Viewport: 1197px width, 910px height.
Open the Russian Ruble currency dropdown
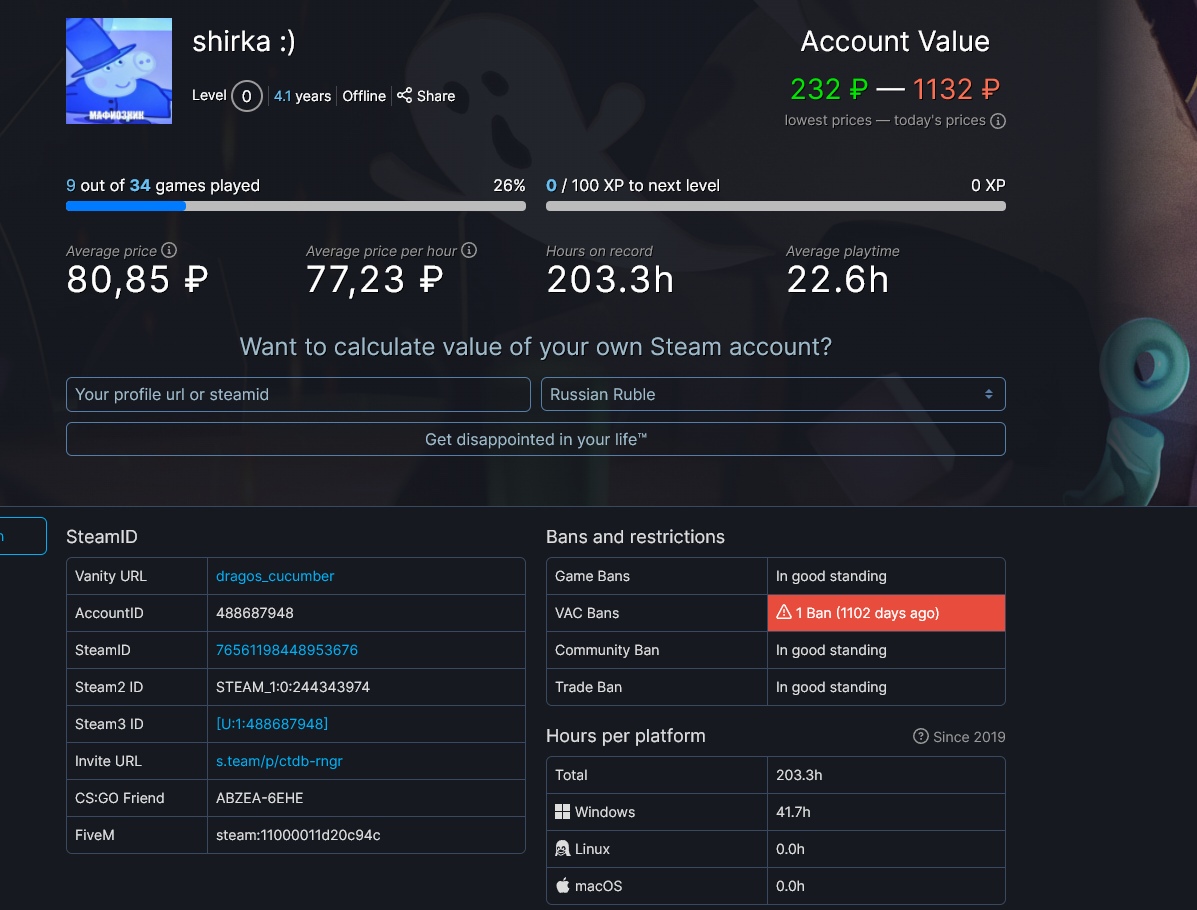point(773,394)
